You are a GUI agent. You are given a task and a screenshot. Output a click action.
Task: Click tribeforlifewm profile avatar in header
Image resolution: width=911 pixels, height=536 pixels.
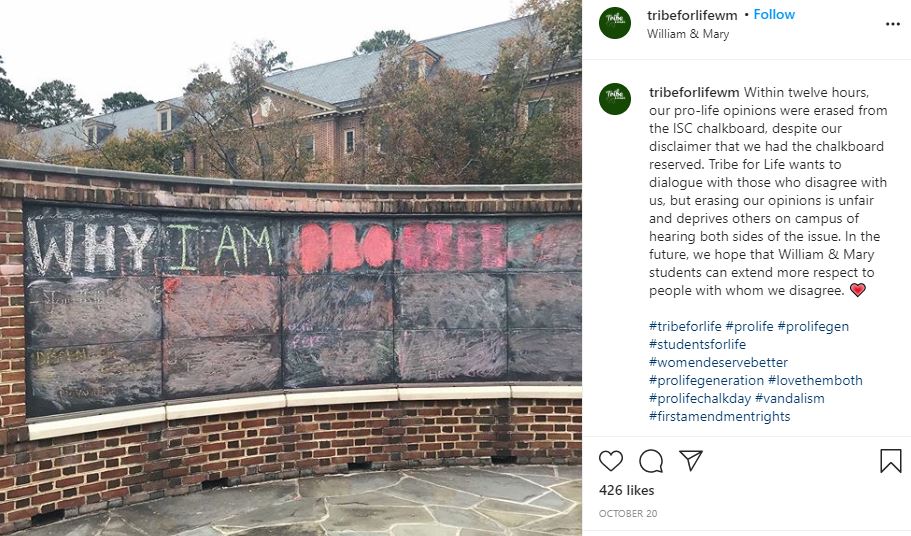pyautogui.click(x=615, y=23)
